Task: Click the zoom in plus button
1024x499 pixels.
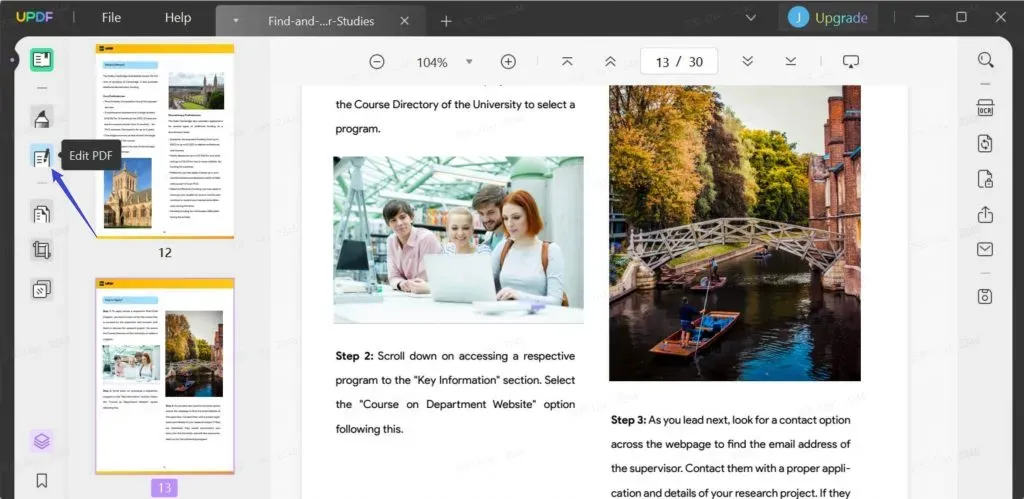Action: [x=508, y=62]
